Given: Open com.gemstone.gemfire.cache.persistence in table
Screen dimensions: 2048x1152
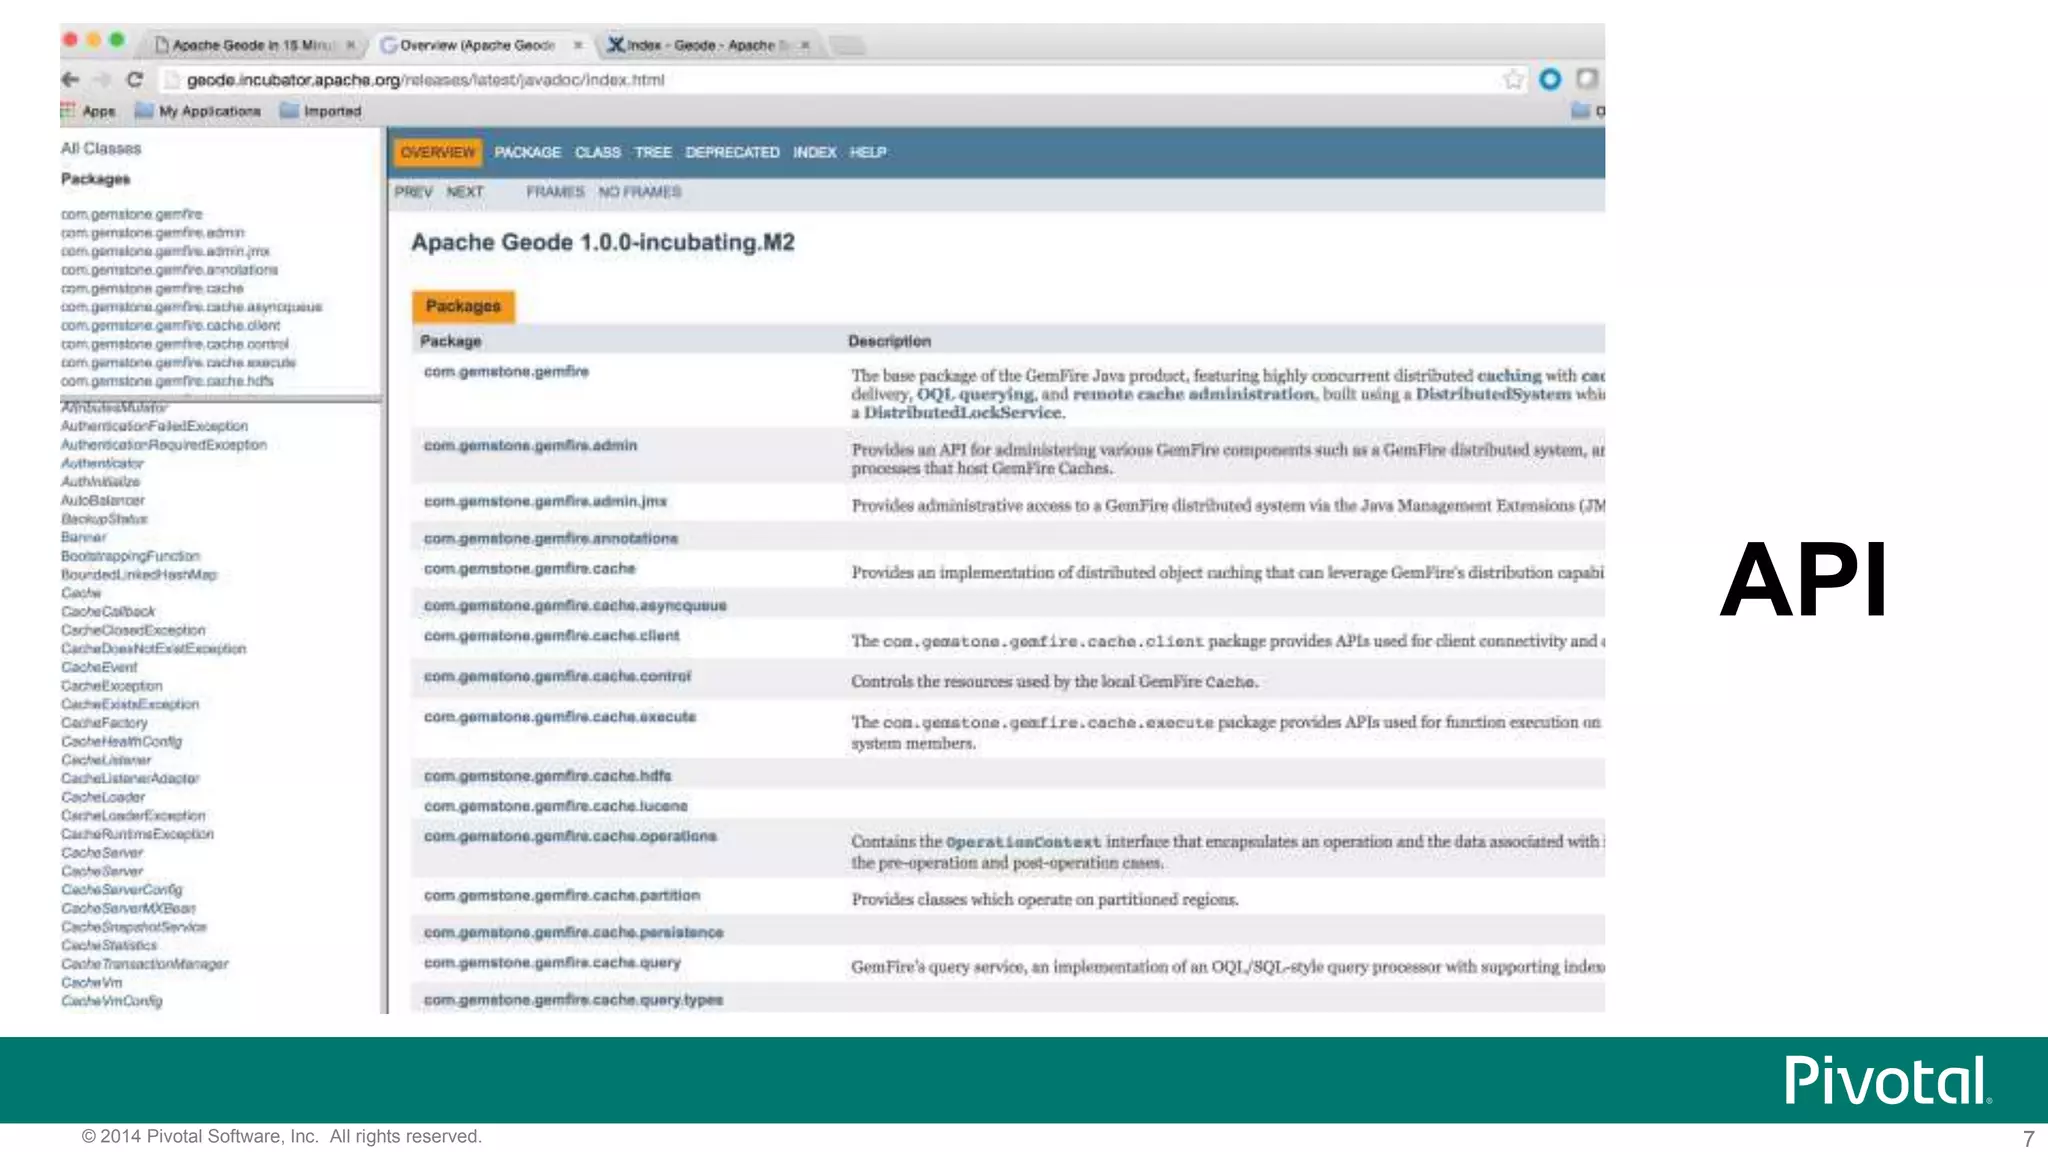Looking at the screenshot, I should tap(573, 932).
